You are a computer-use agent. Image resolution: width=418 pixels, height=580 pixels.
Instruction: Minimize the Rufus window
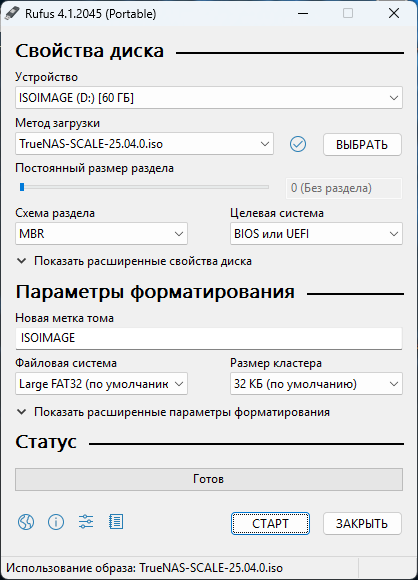click(303, 14)
